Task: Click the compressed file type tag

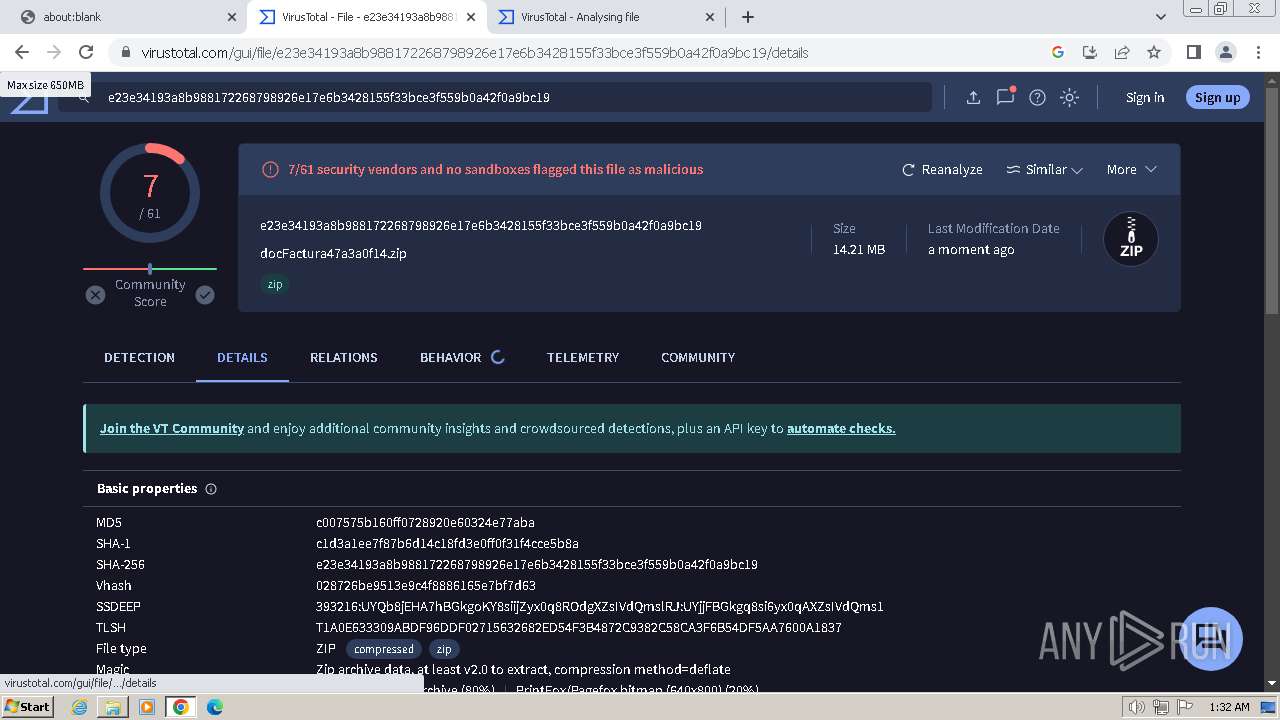Action: coord(384,649)
